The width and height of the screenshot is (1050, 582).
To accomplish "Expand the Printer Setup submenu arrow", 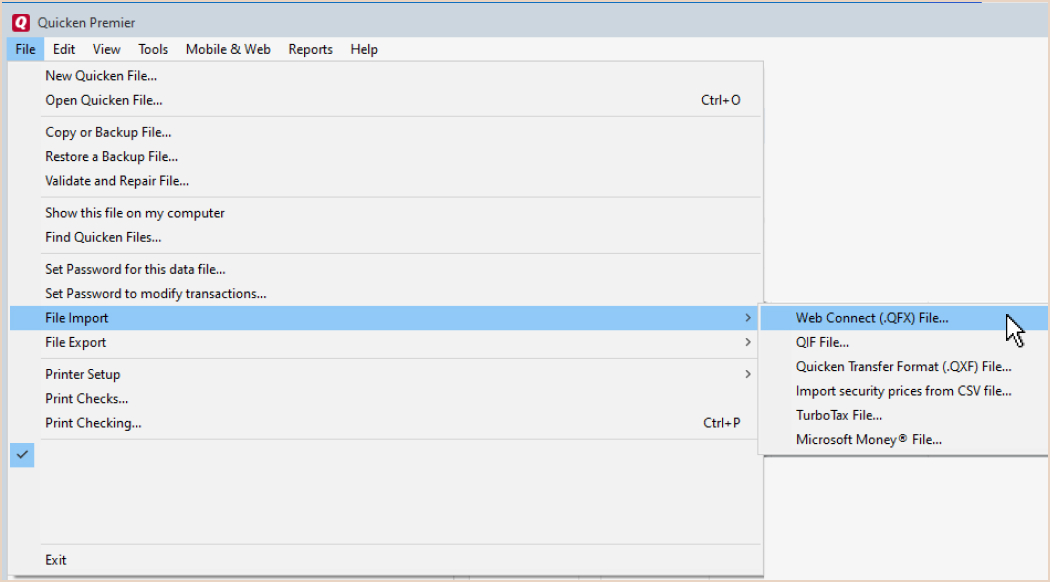I will 748,374.
